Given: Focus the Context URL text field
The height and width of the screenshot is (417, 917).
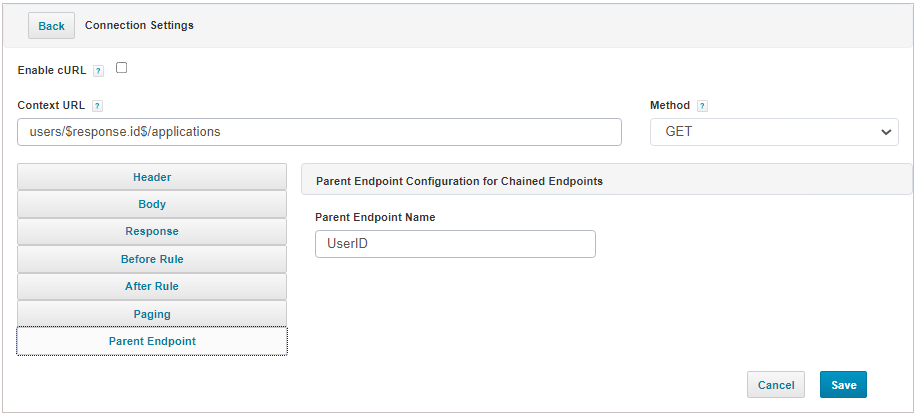Looking at the screenshot, I should point(319,132).
